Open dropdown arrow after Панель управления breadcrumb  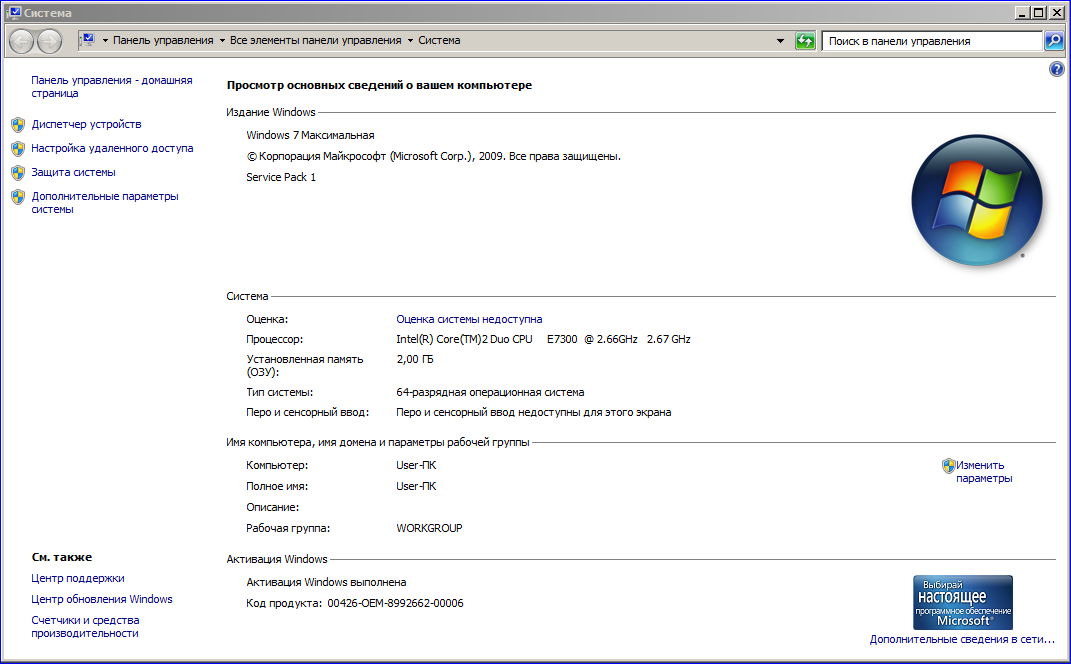222,40
